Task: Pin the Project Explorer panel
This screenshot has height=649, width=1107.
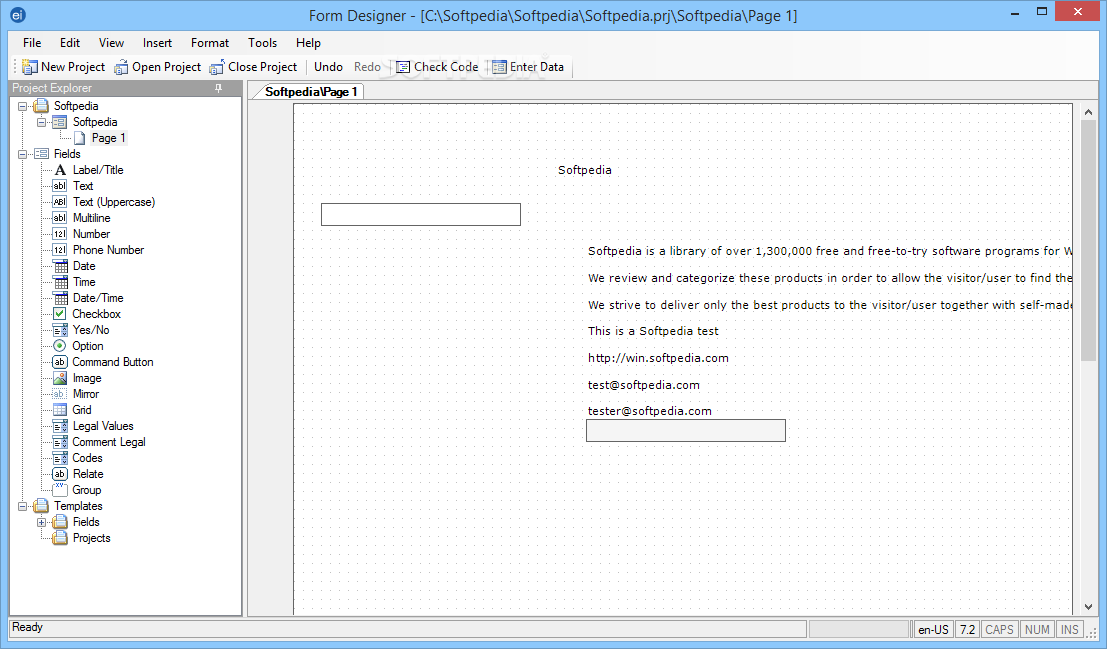Action: [x=218, y=88]
